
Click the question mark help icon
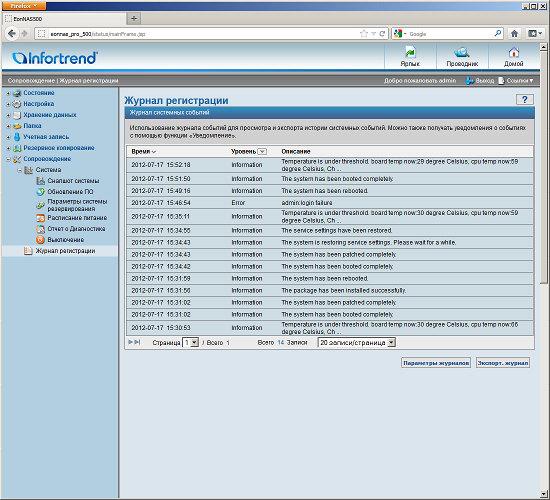click(524, 100)
